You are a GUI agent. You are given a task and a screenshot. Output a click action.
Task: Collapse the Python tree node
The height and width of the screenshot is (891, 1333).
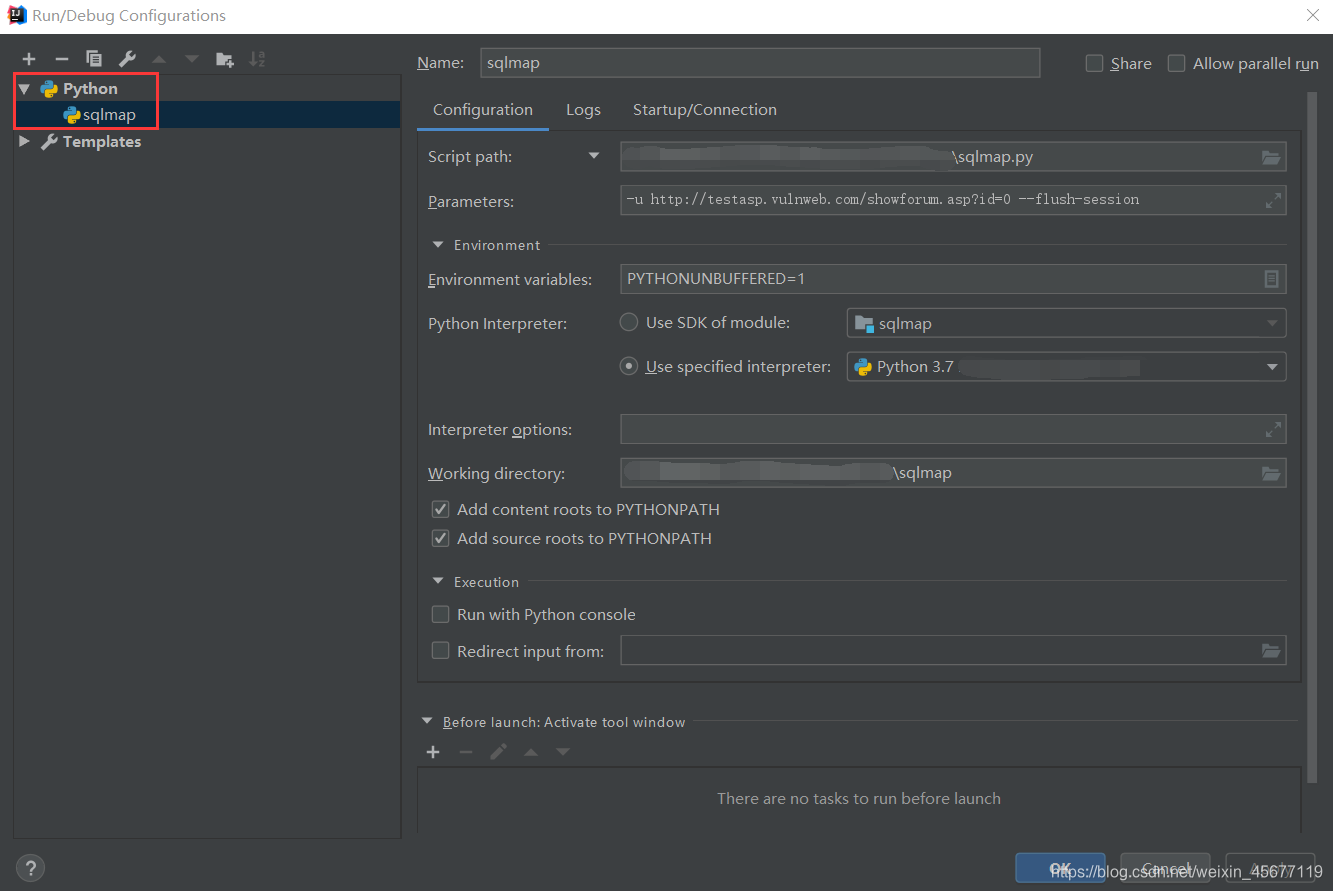tap(25, 89)
